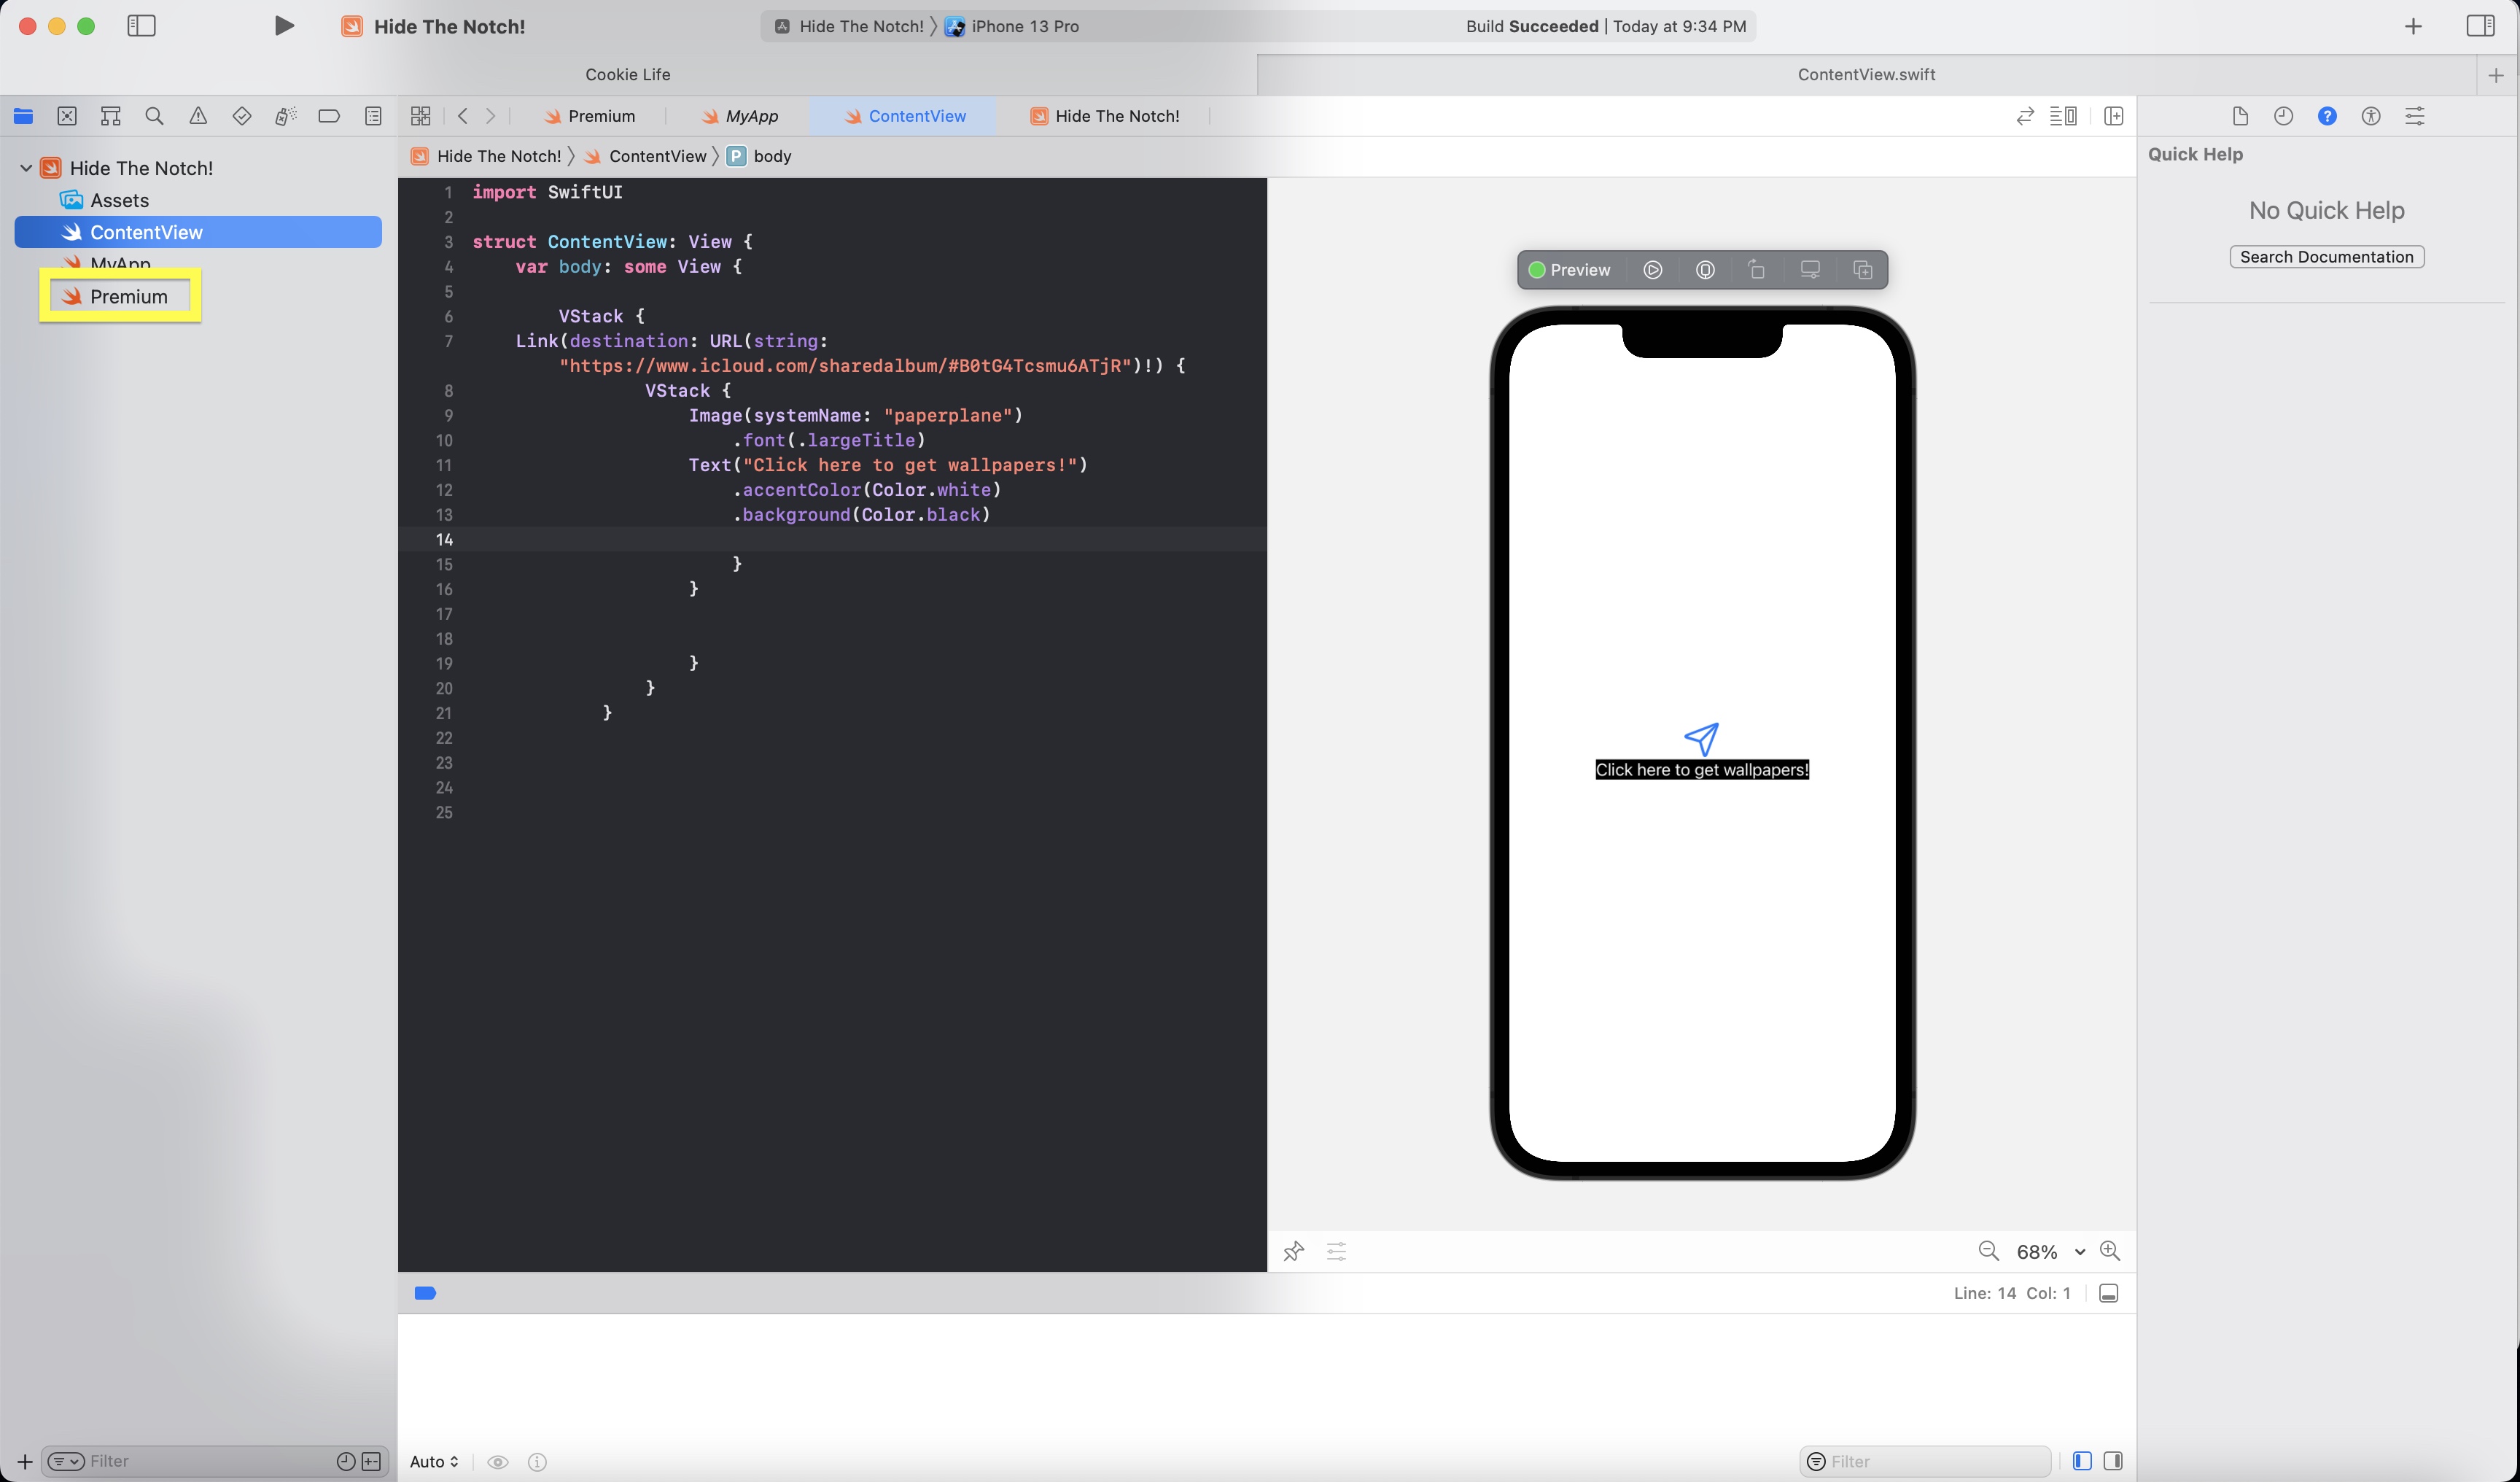2520x1482 pixels.
Task: Open the History inspector clock icon
Action: click(x=2283, y=116)
